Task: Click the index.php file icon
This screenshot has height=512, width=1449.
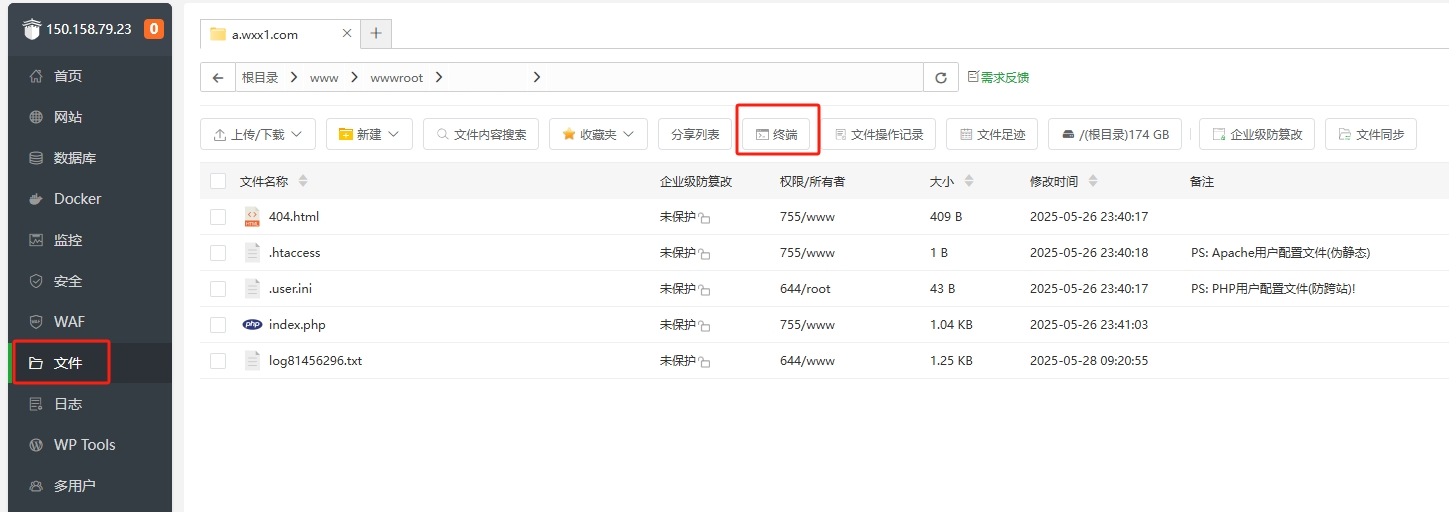Action: point(252,325)
